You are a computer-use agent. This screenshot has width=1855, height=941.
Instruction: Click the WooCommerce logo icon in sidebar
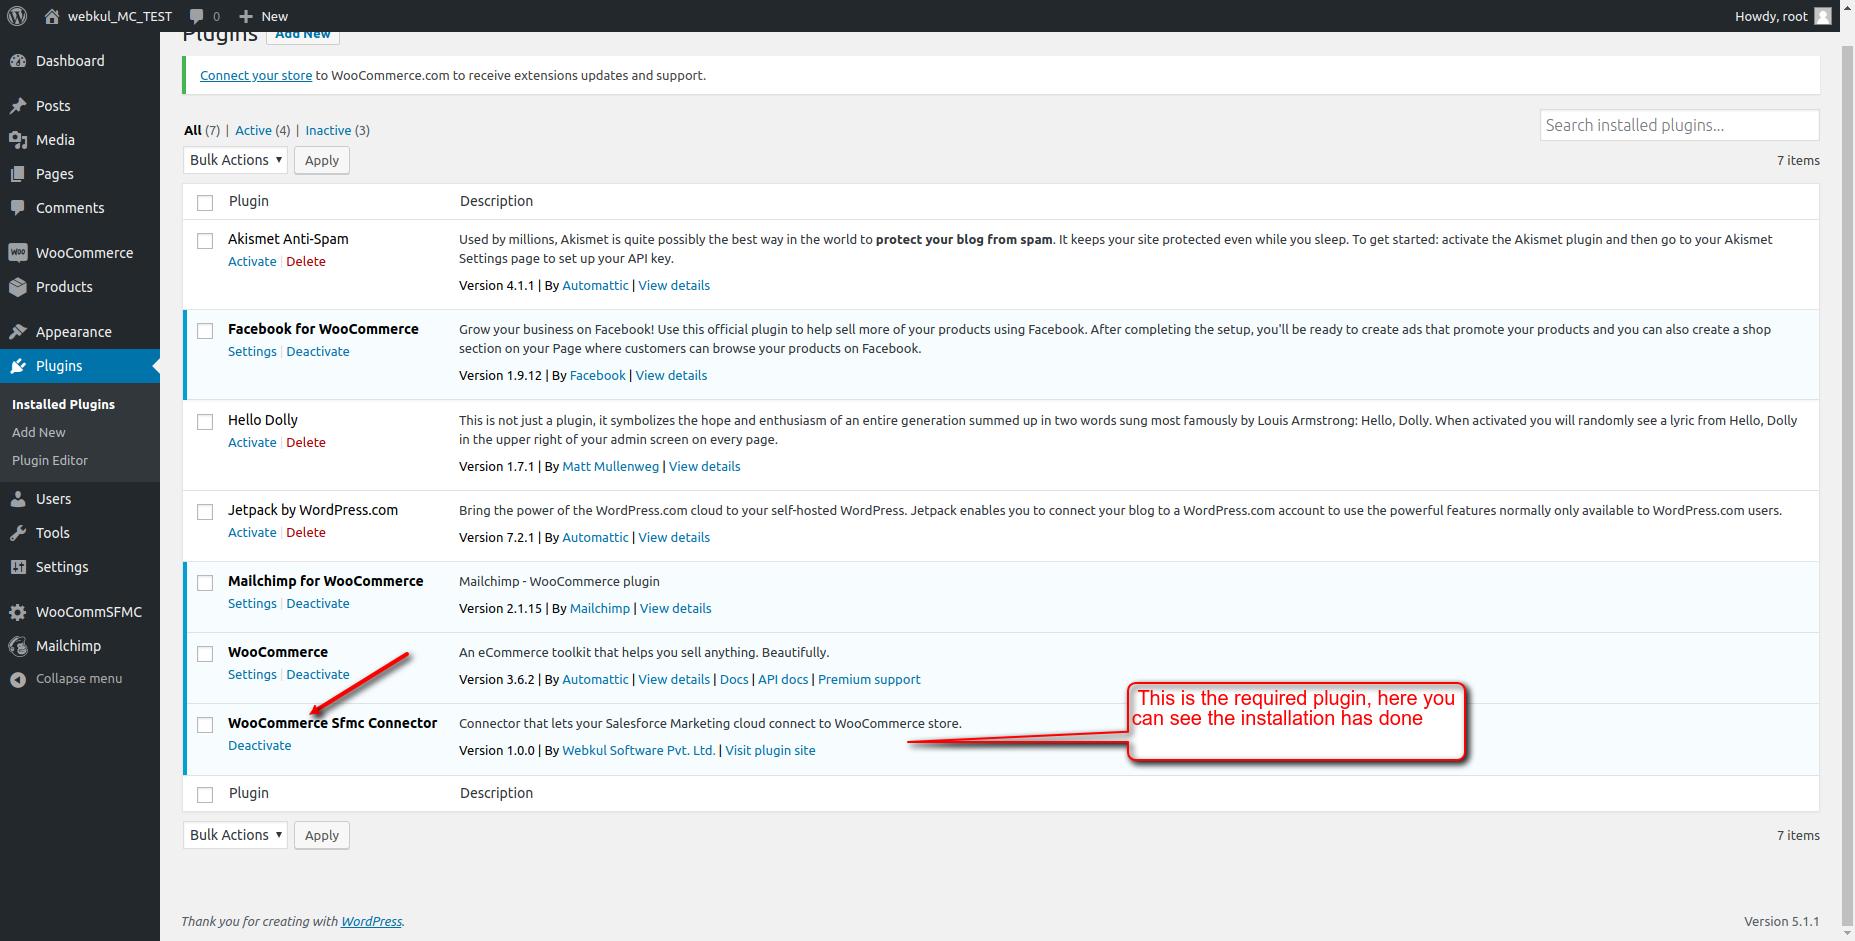pyautogui.click(x=18, y=253)
